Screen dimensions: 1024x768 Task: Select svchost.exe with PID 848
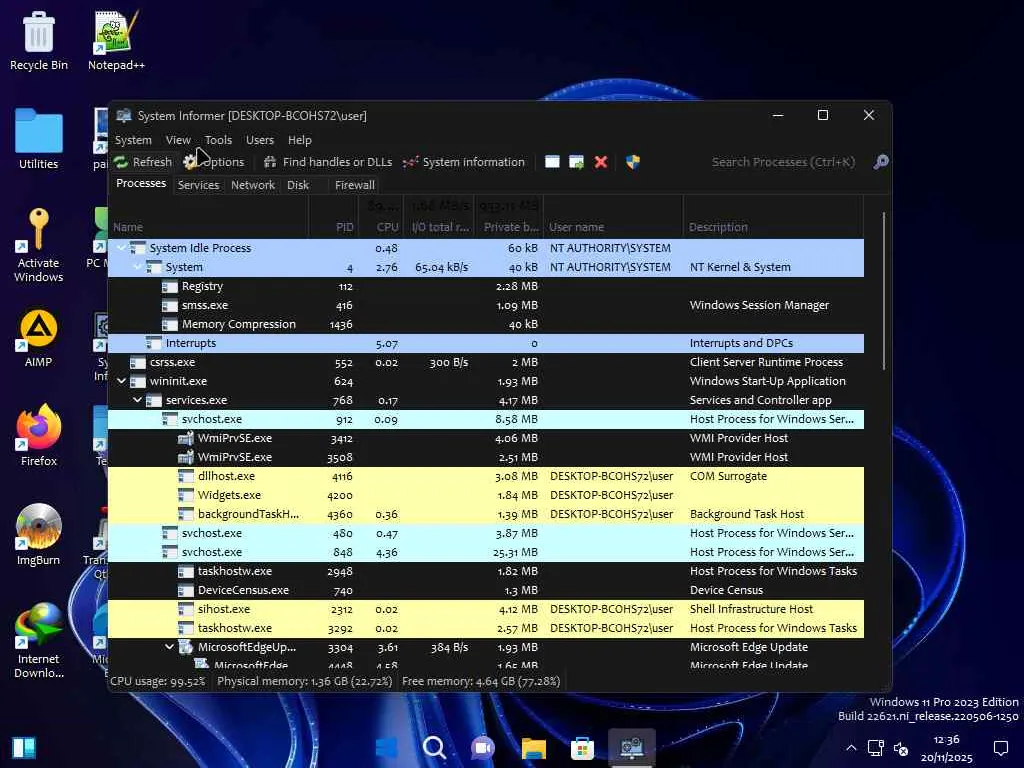click(x=486, y=552)
